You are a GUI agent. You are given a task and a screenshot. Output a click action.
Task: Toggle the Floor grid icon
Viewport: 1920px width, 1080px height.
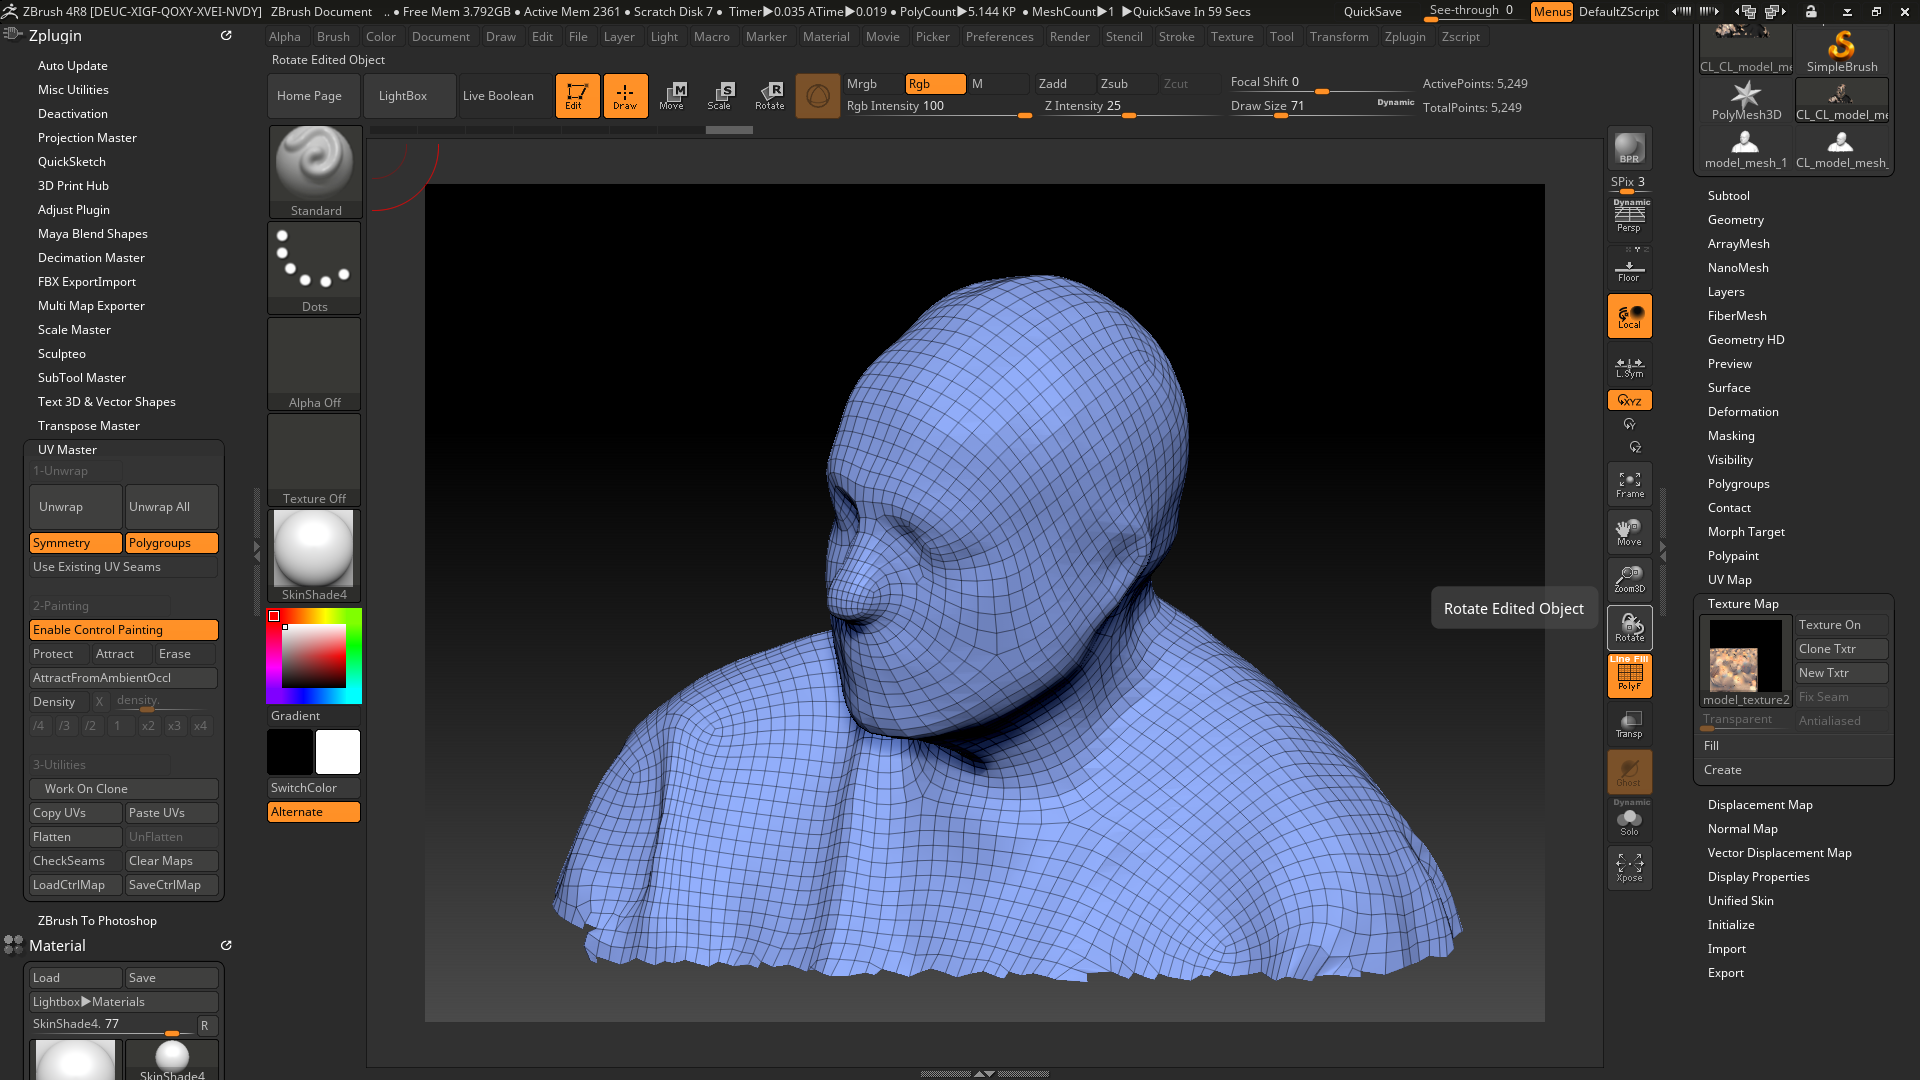click(x=1629, y=270)
